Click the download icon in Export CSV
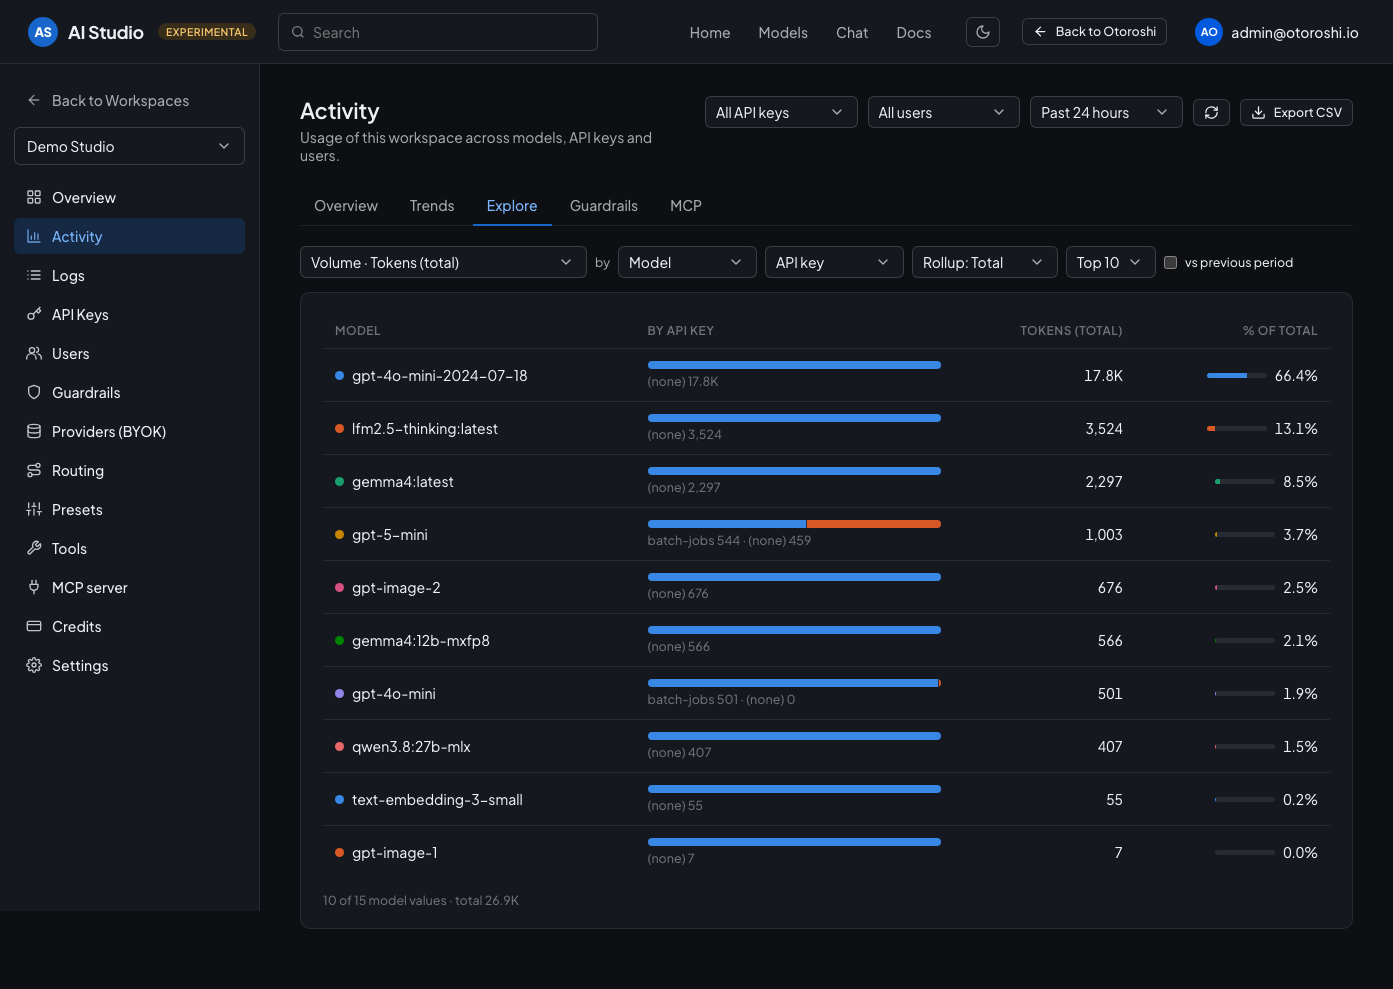This screenshot has height=989, width=1393. pos(1259,112)
